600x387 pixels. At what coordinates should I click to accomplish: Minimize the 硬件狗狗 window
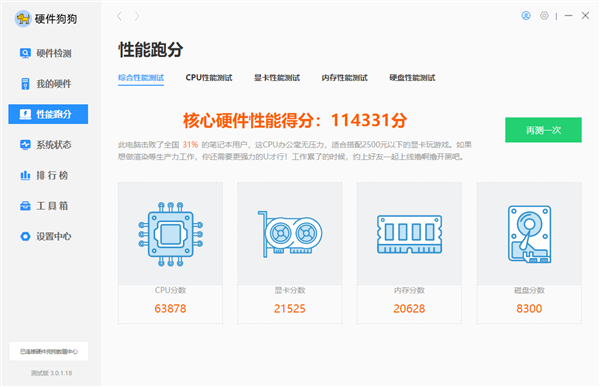[569, 16]
